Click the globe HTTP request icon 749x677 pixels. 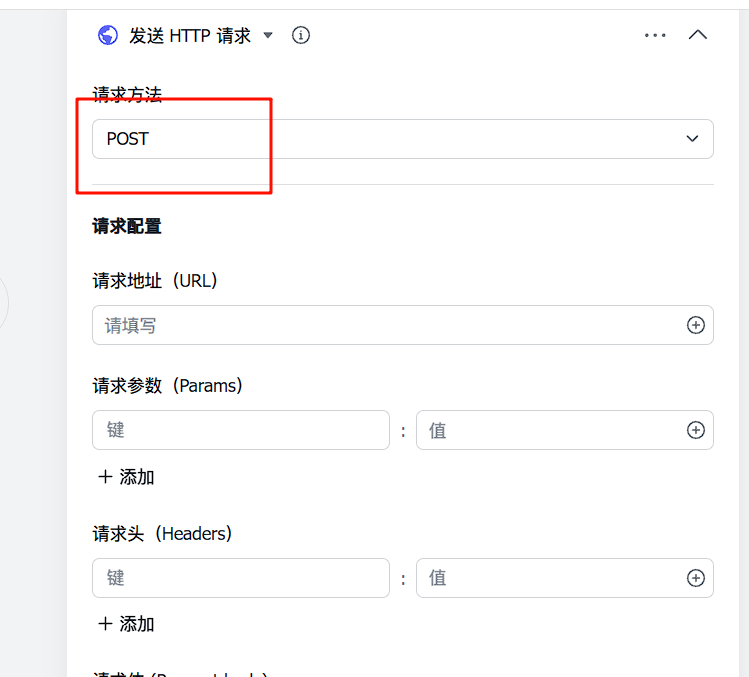(x=108, y=35)
